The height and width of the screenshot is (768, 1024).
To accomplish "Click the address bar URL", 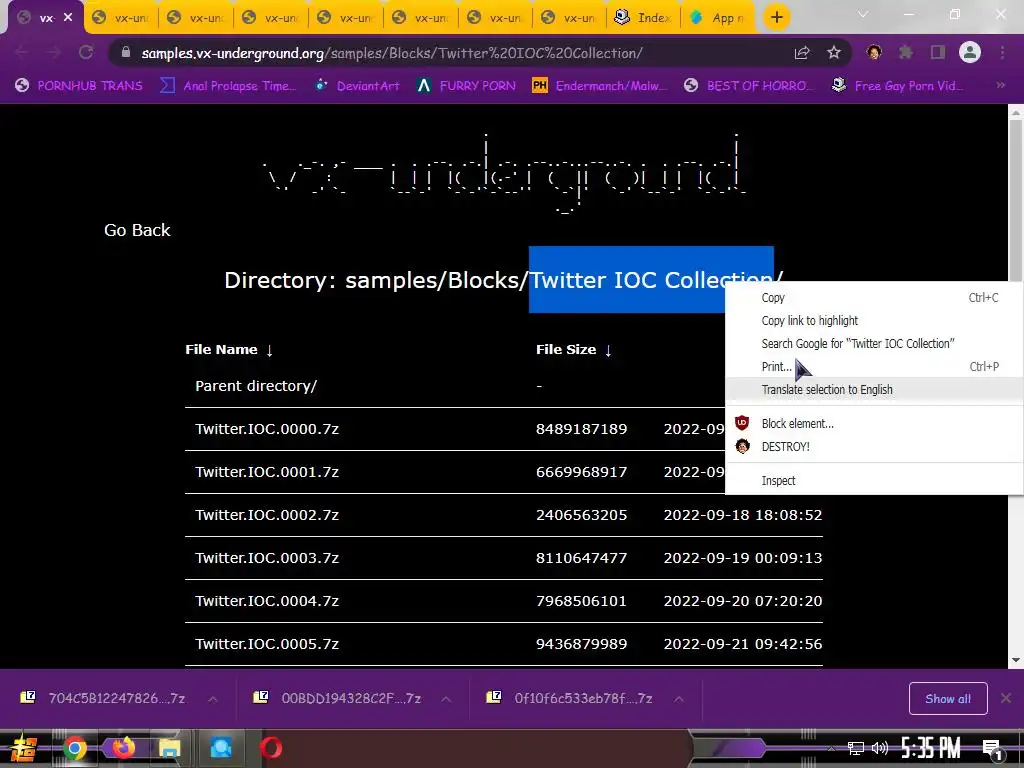I will tap(392, 53).
